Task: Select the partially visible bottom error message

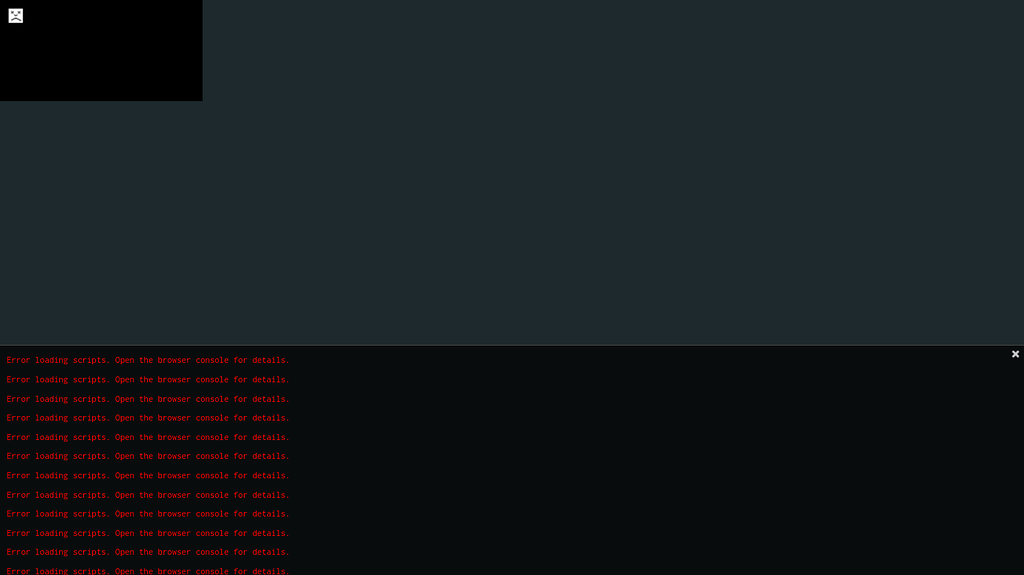Action: click(148, 571)
